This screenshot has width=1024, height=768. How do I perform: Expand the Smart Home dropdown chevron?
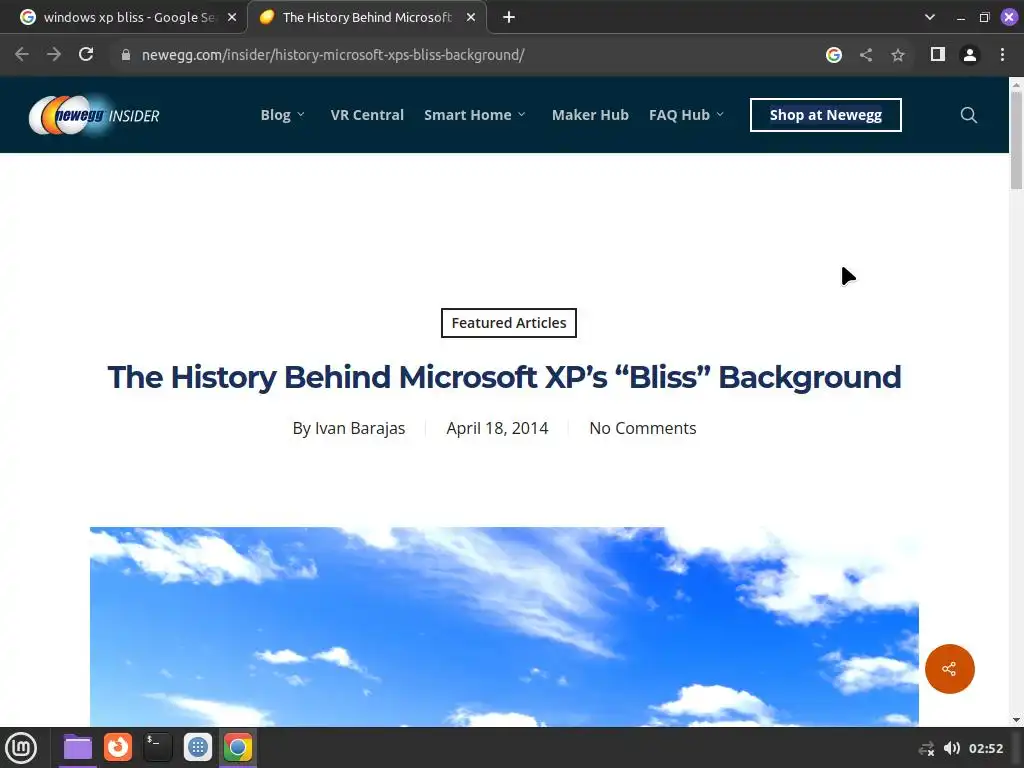coord(521,115)
